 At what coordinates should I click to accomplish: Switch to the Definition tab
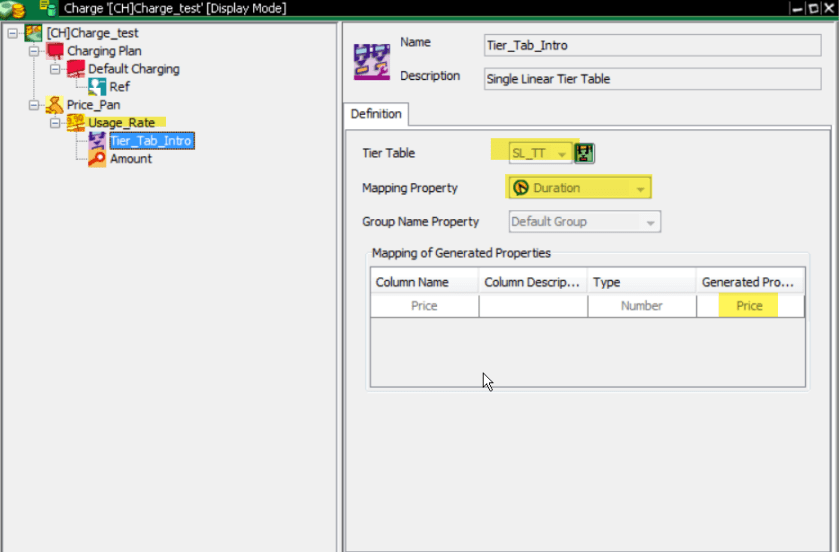(x=376, y=114)
